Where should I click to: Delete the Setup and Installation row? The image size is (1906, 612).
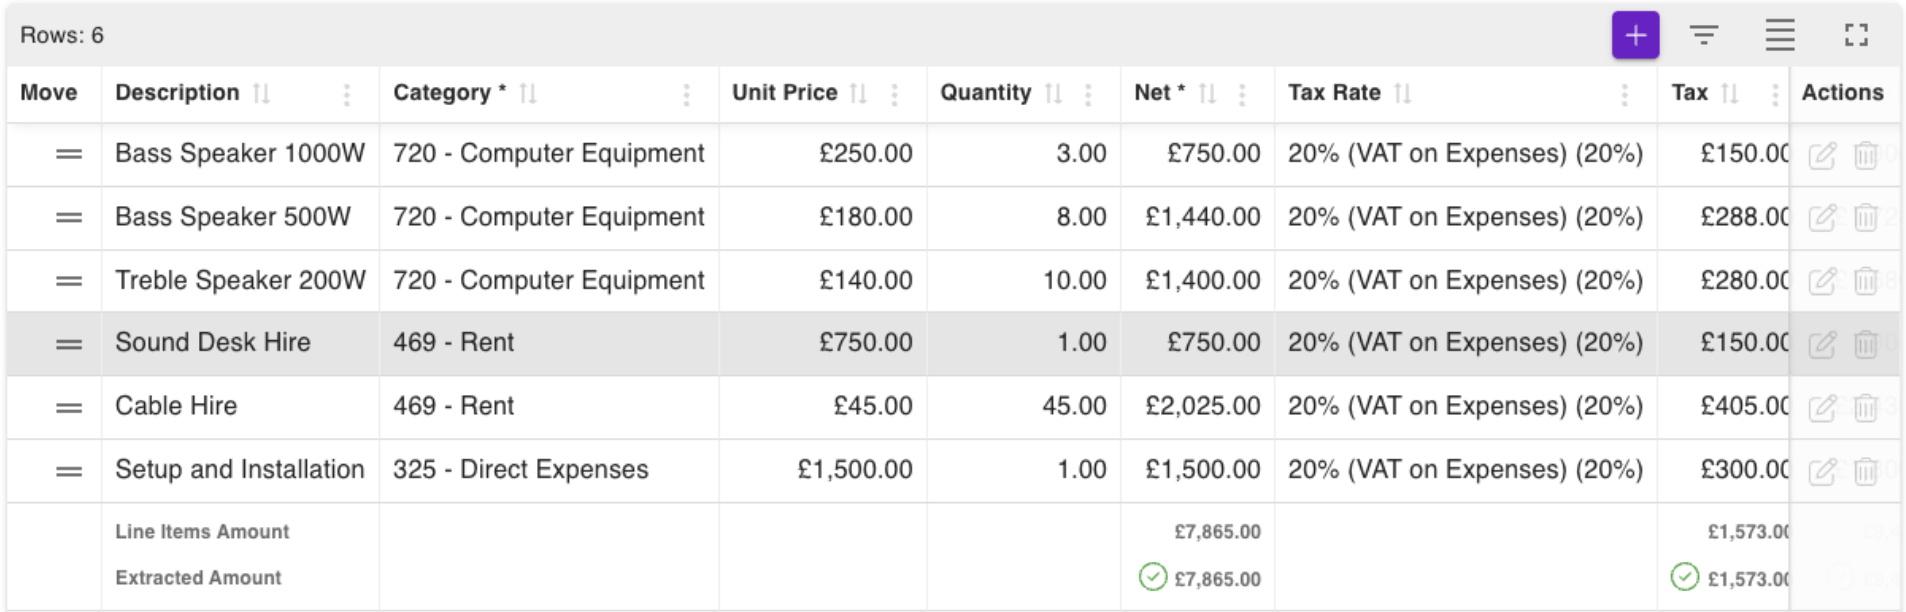pyautogui.click(x=1865, y=471)
